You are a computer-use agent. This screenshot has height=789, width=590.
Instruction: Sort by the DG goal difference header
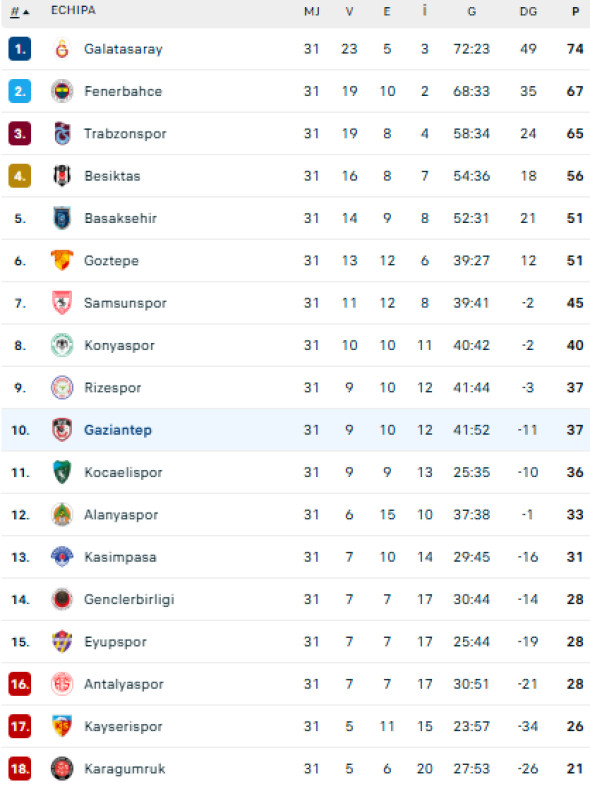(528, 11)
